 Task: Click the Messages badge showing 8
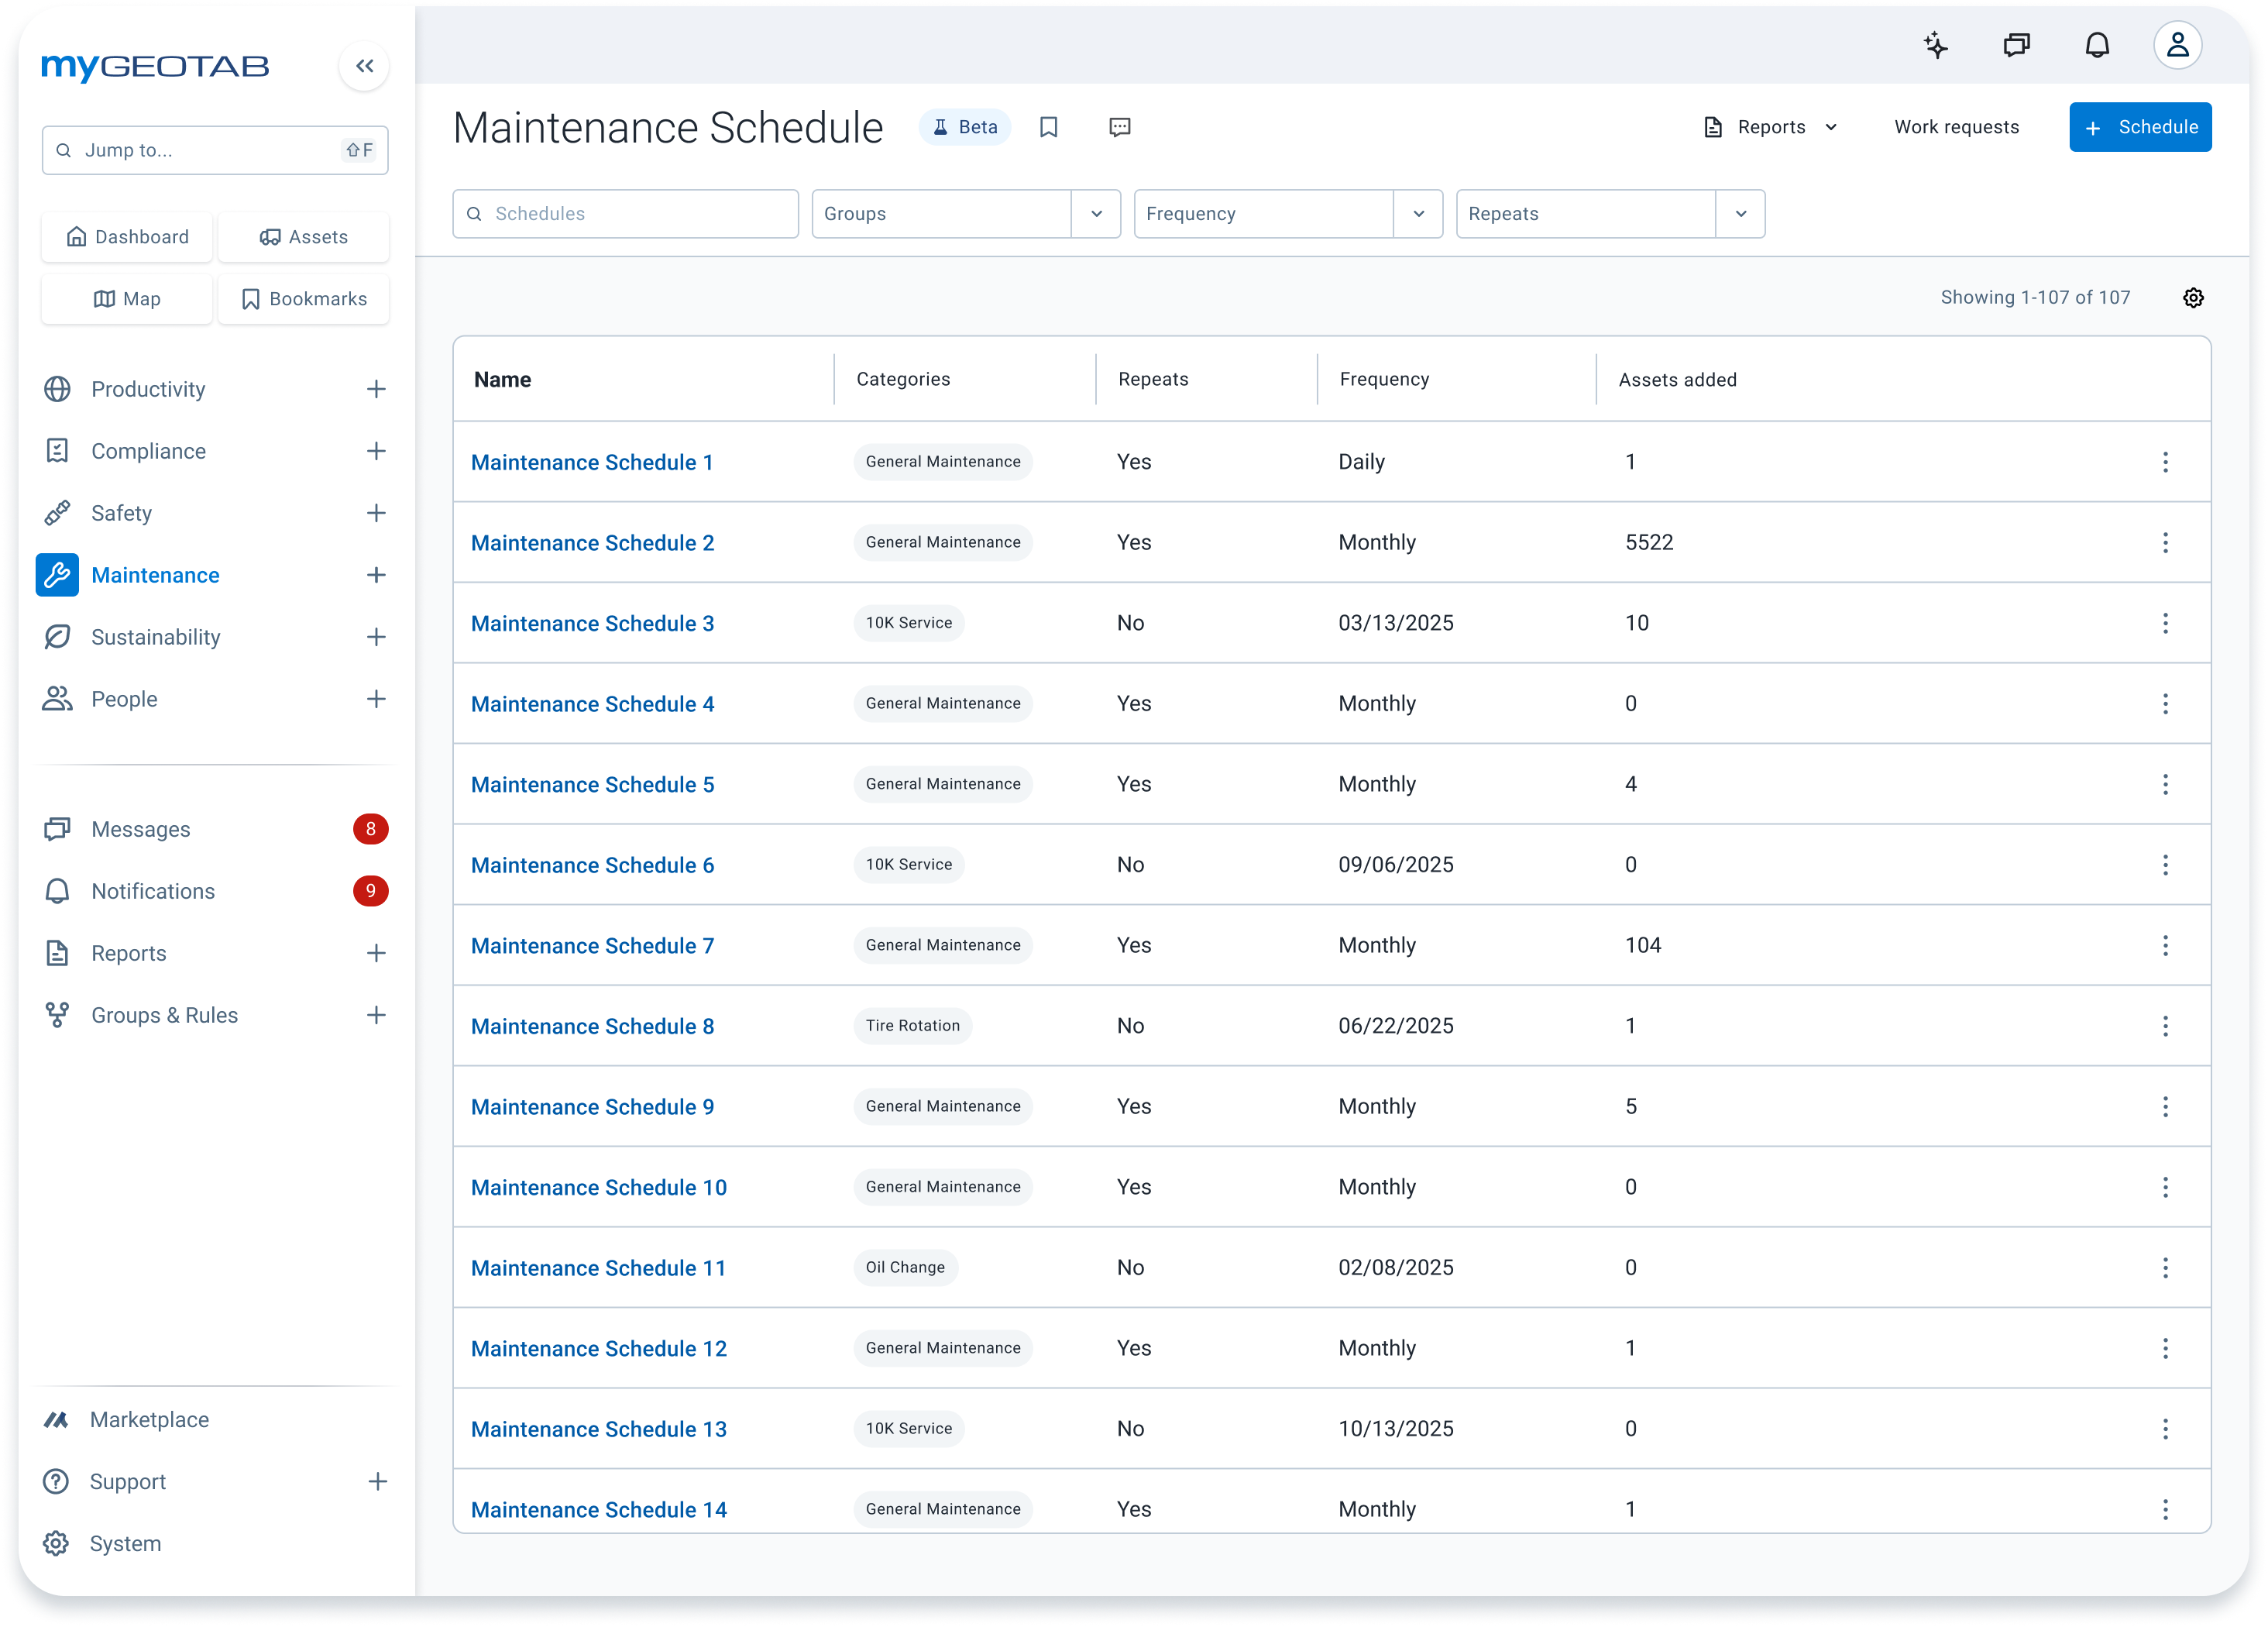(x=370, y=829)
